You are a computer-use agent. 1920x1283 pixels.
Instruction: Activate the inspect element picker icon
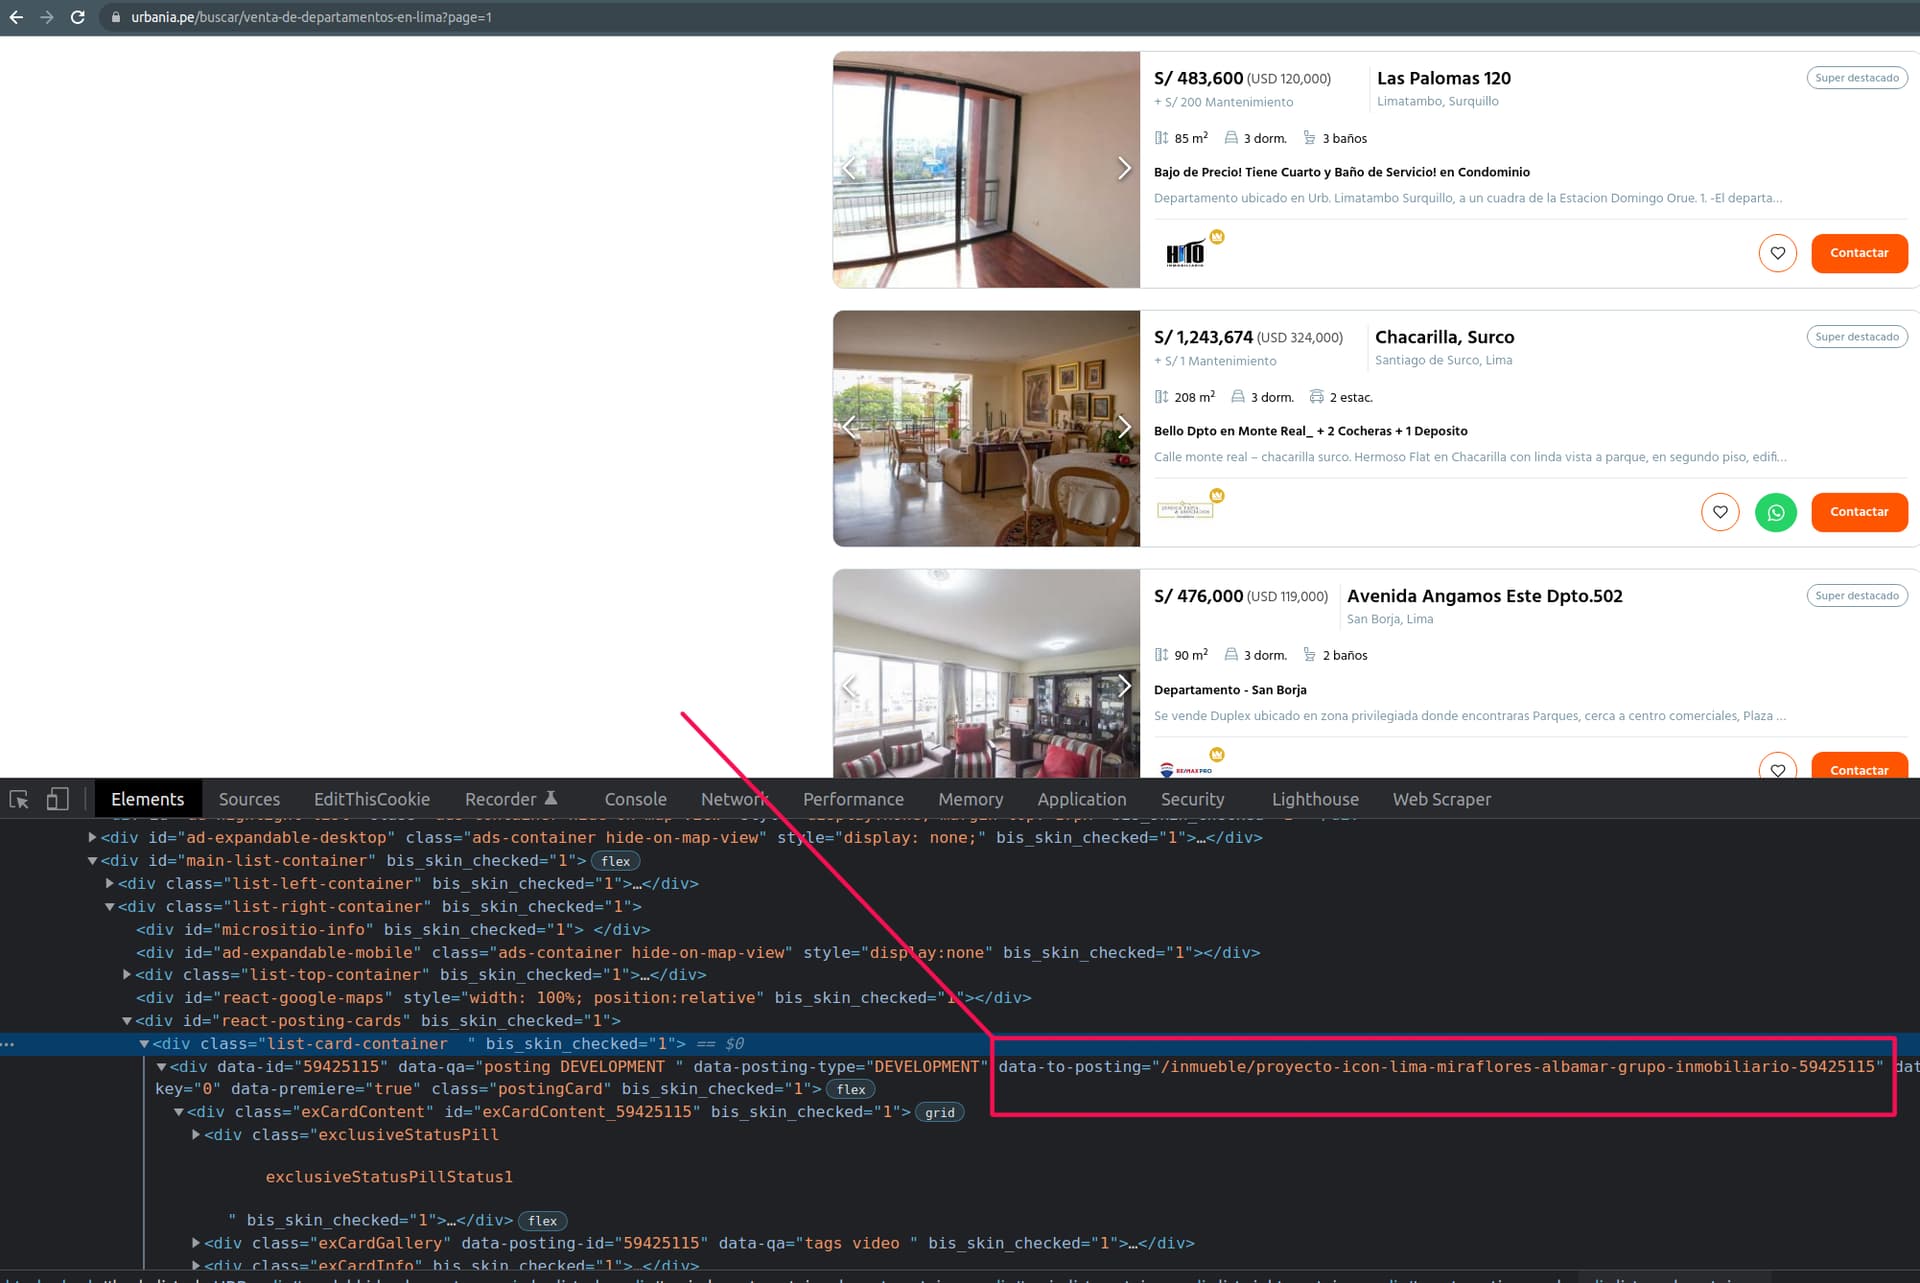(x=19, y=799)
